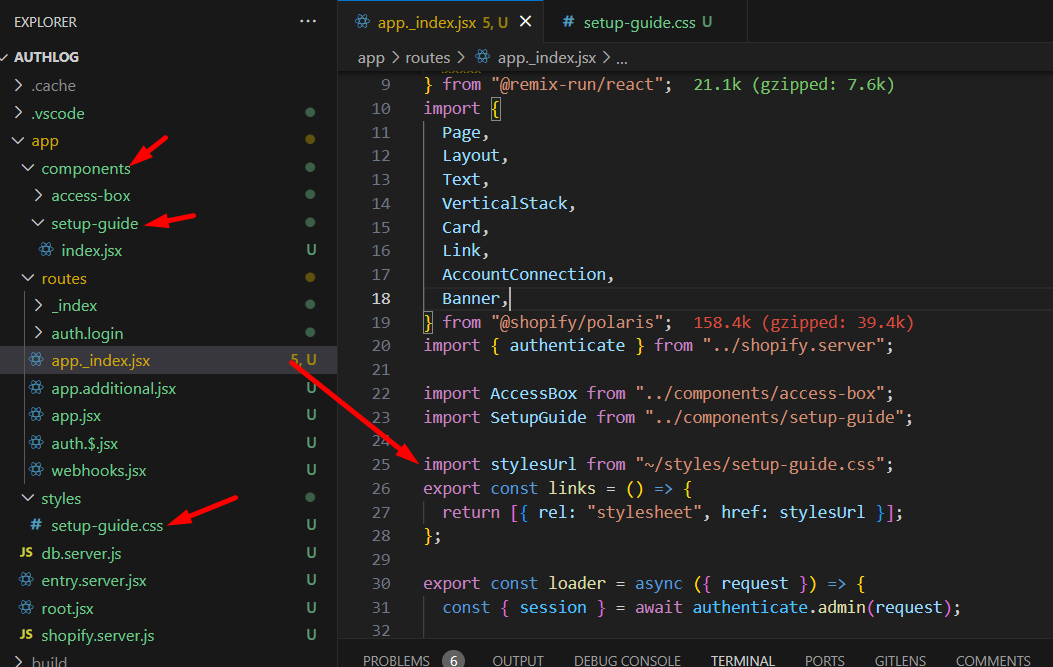Click React icon beside app.additional.jsx
Image resolution: width=1053 pixels, height=667 pixels.
coord(36,388)
